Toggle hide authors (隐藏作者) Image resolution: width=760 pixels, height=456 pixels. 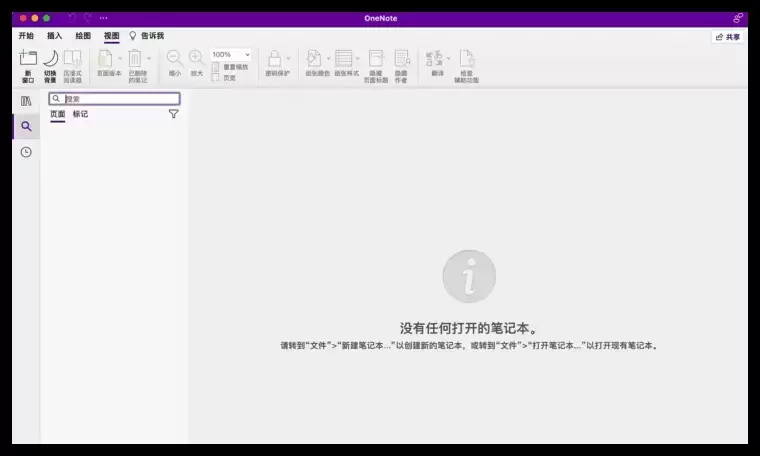401,66
